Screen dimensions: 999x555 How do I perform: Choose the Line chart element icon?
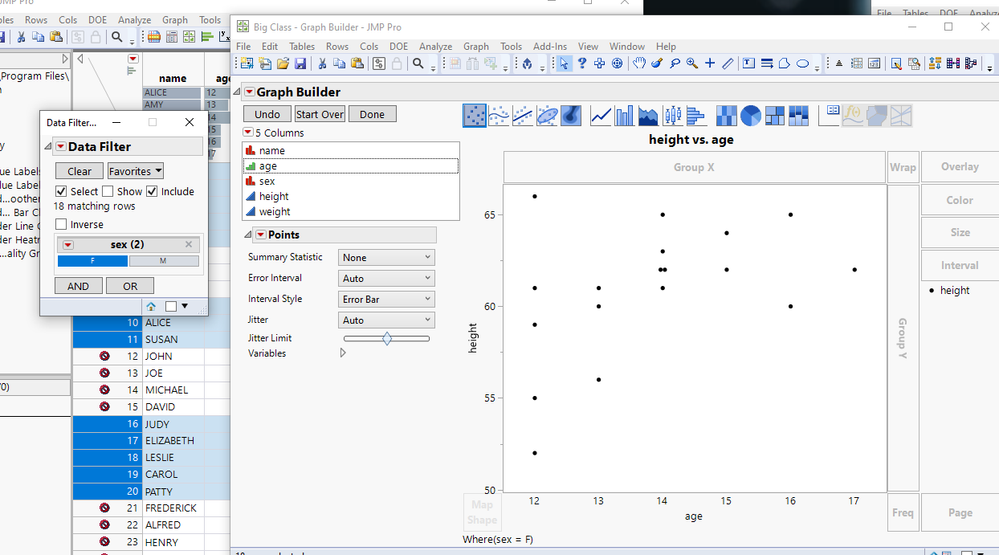pos(600,116)
